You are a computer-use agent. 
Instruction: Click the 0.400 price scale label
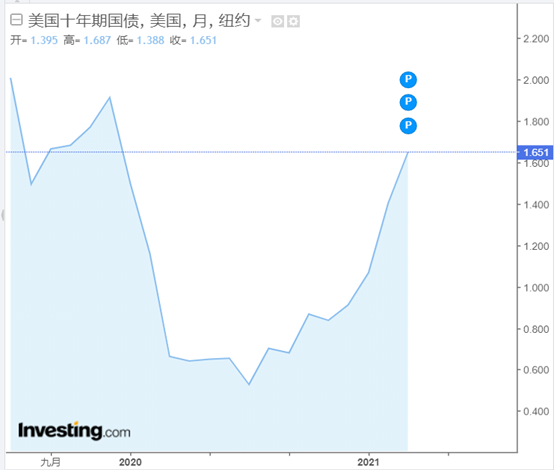(536, 411)
